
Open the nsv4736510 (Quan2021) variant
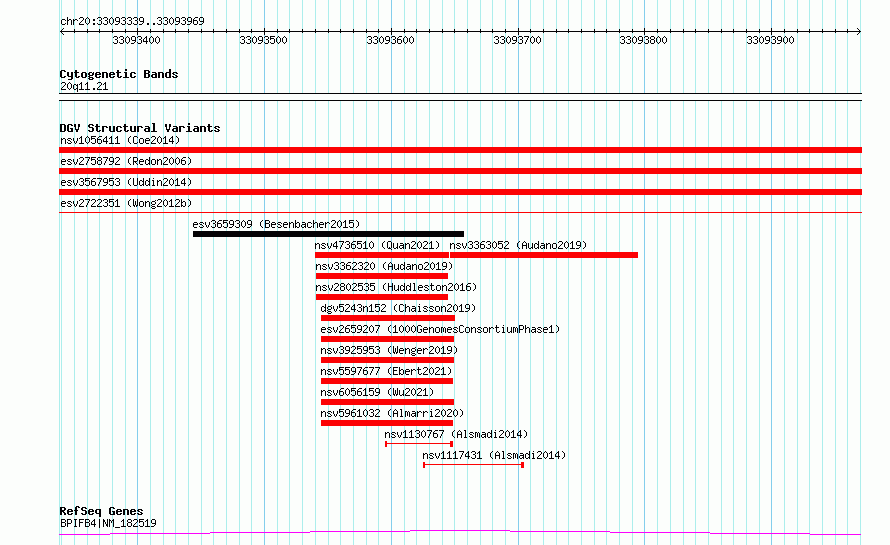(377, 245)
